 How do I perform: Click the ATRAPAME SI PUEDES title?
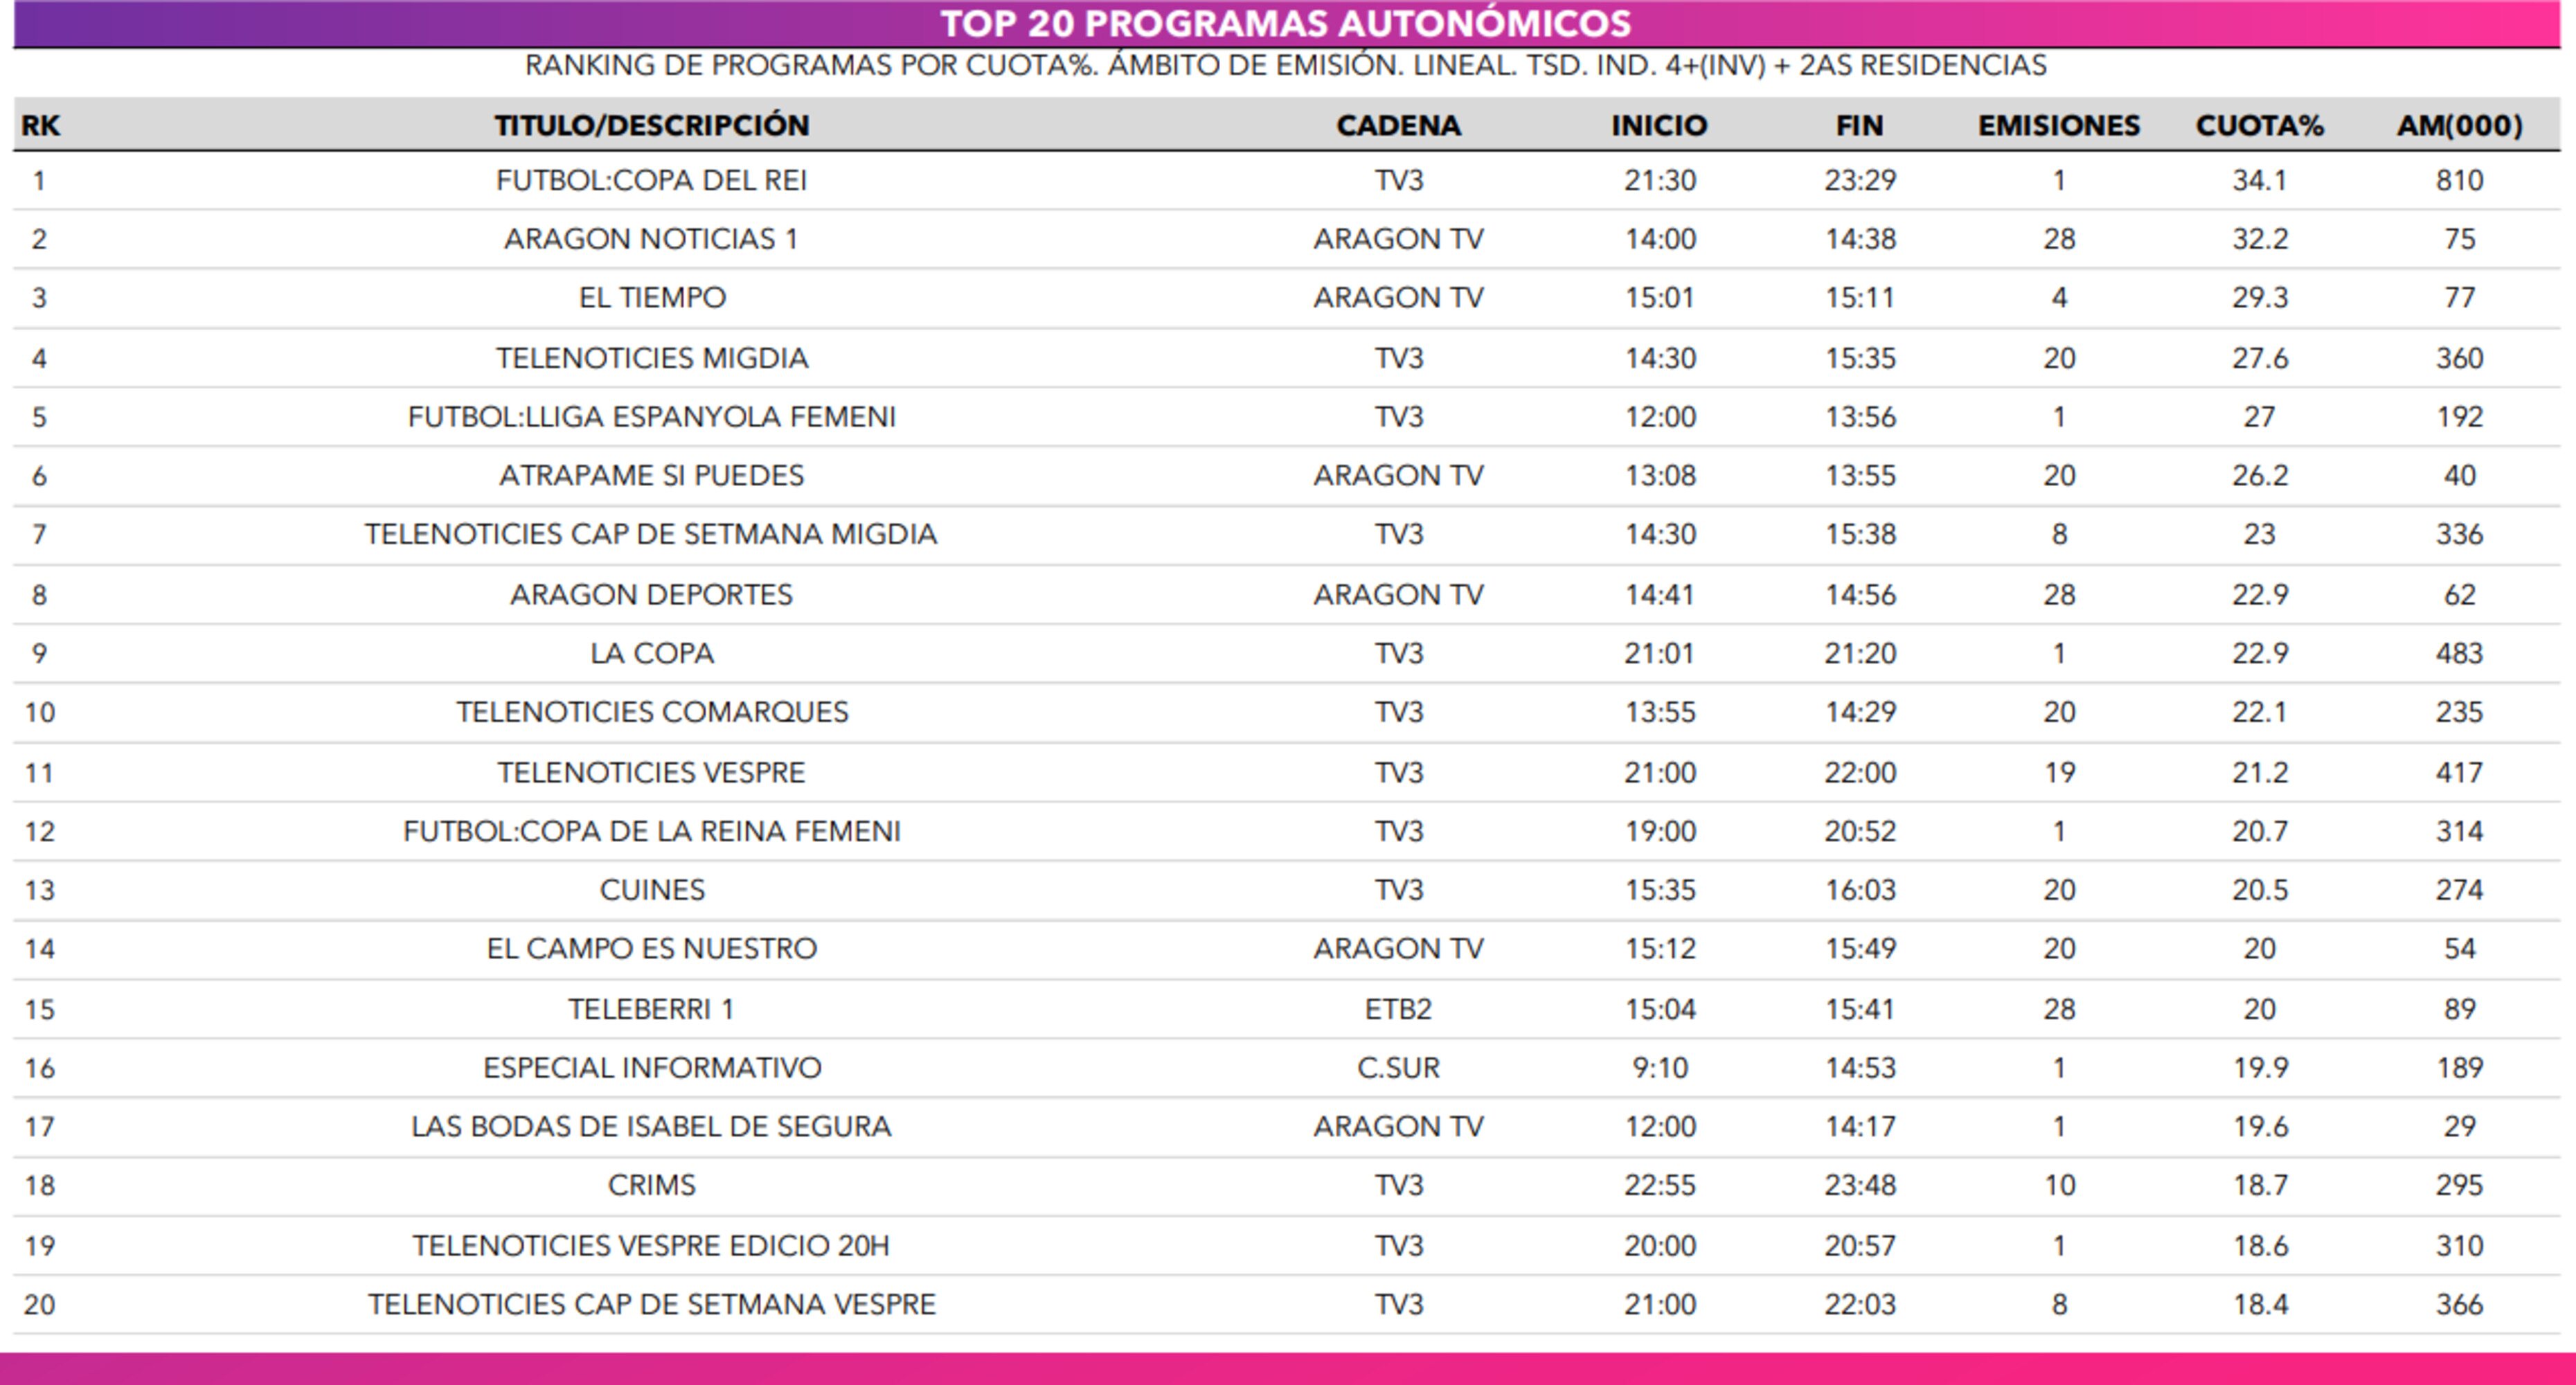(x=651, y=475)
